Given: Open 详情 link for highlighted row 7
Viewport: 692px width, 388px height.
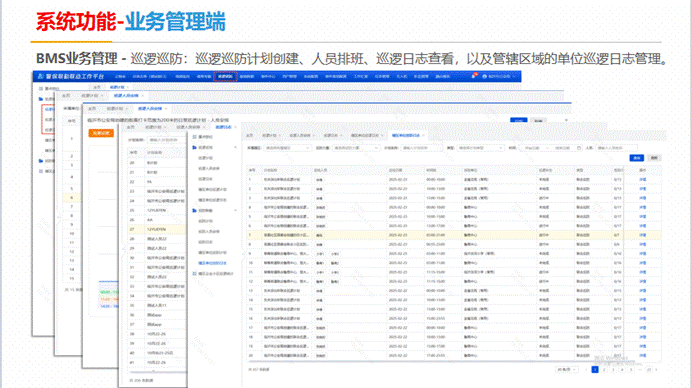Looking at the screenshot, I should pos(643,235).
